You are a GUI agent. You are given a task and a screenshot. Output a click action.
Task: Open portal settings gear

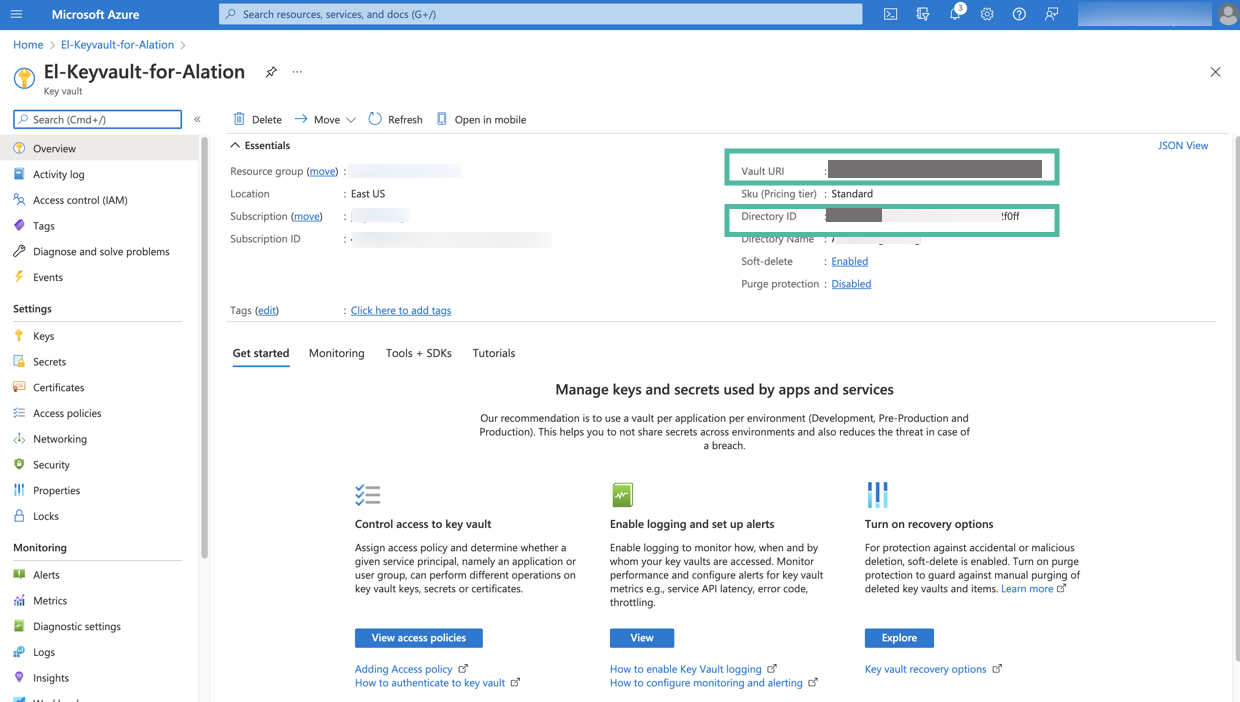pyautogui.click(x=987, y=14)
